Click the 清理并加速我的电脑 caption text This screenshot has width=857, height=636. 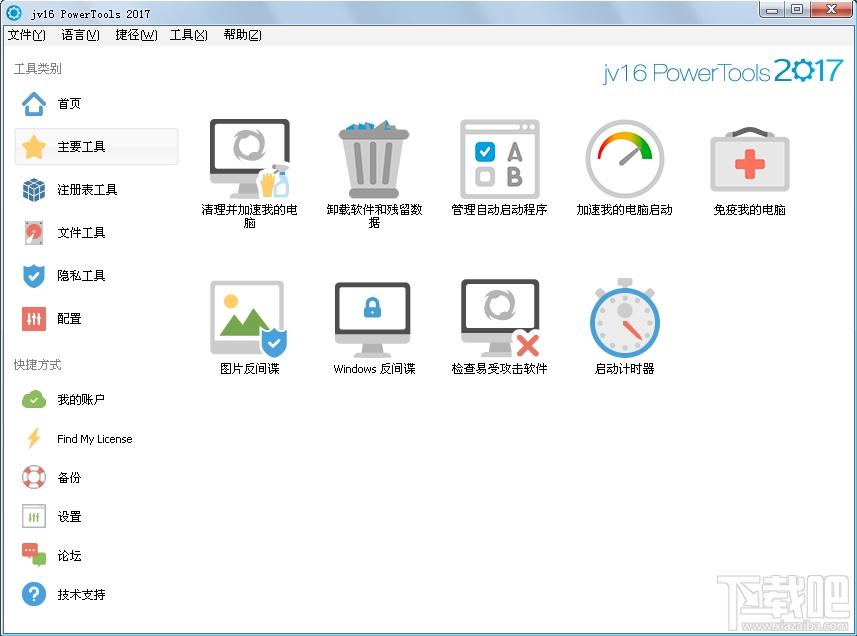tap(250, 216)
